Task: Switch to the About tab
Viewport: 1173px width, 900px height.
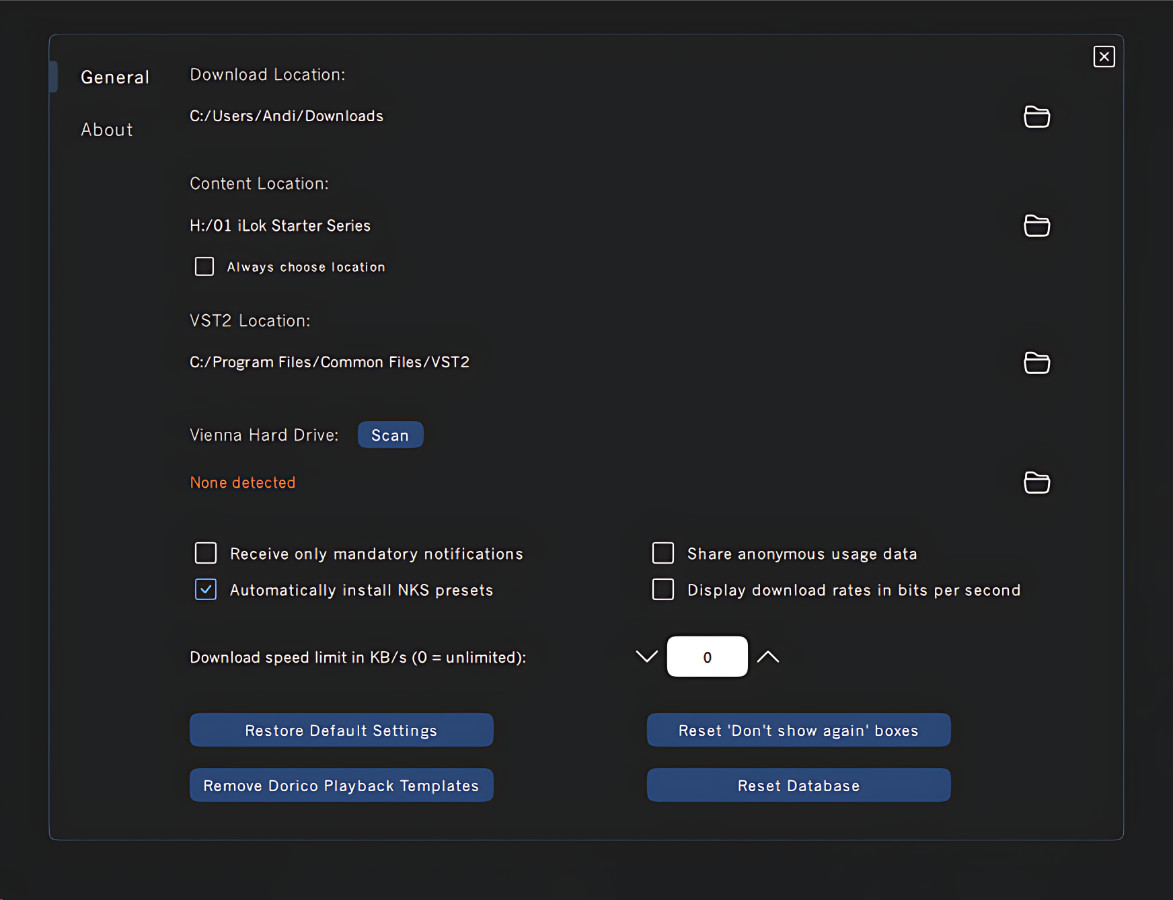Action: pyautogui.click(x=107, y=130)
